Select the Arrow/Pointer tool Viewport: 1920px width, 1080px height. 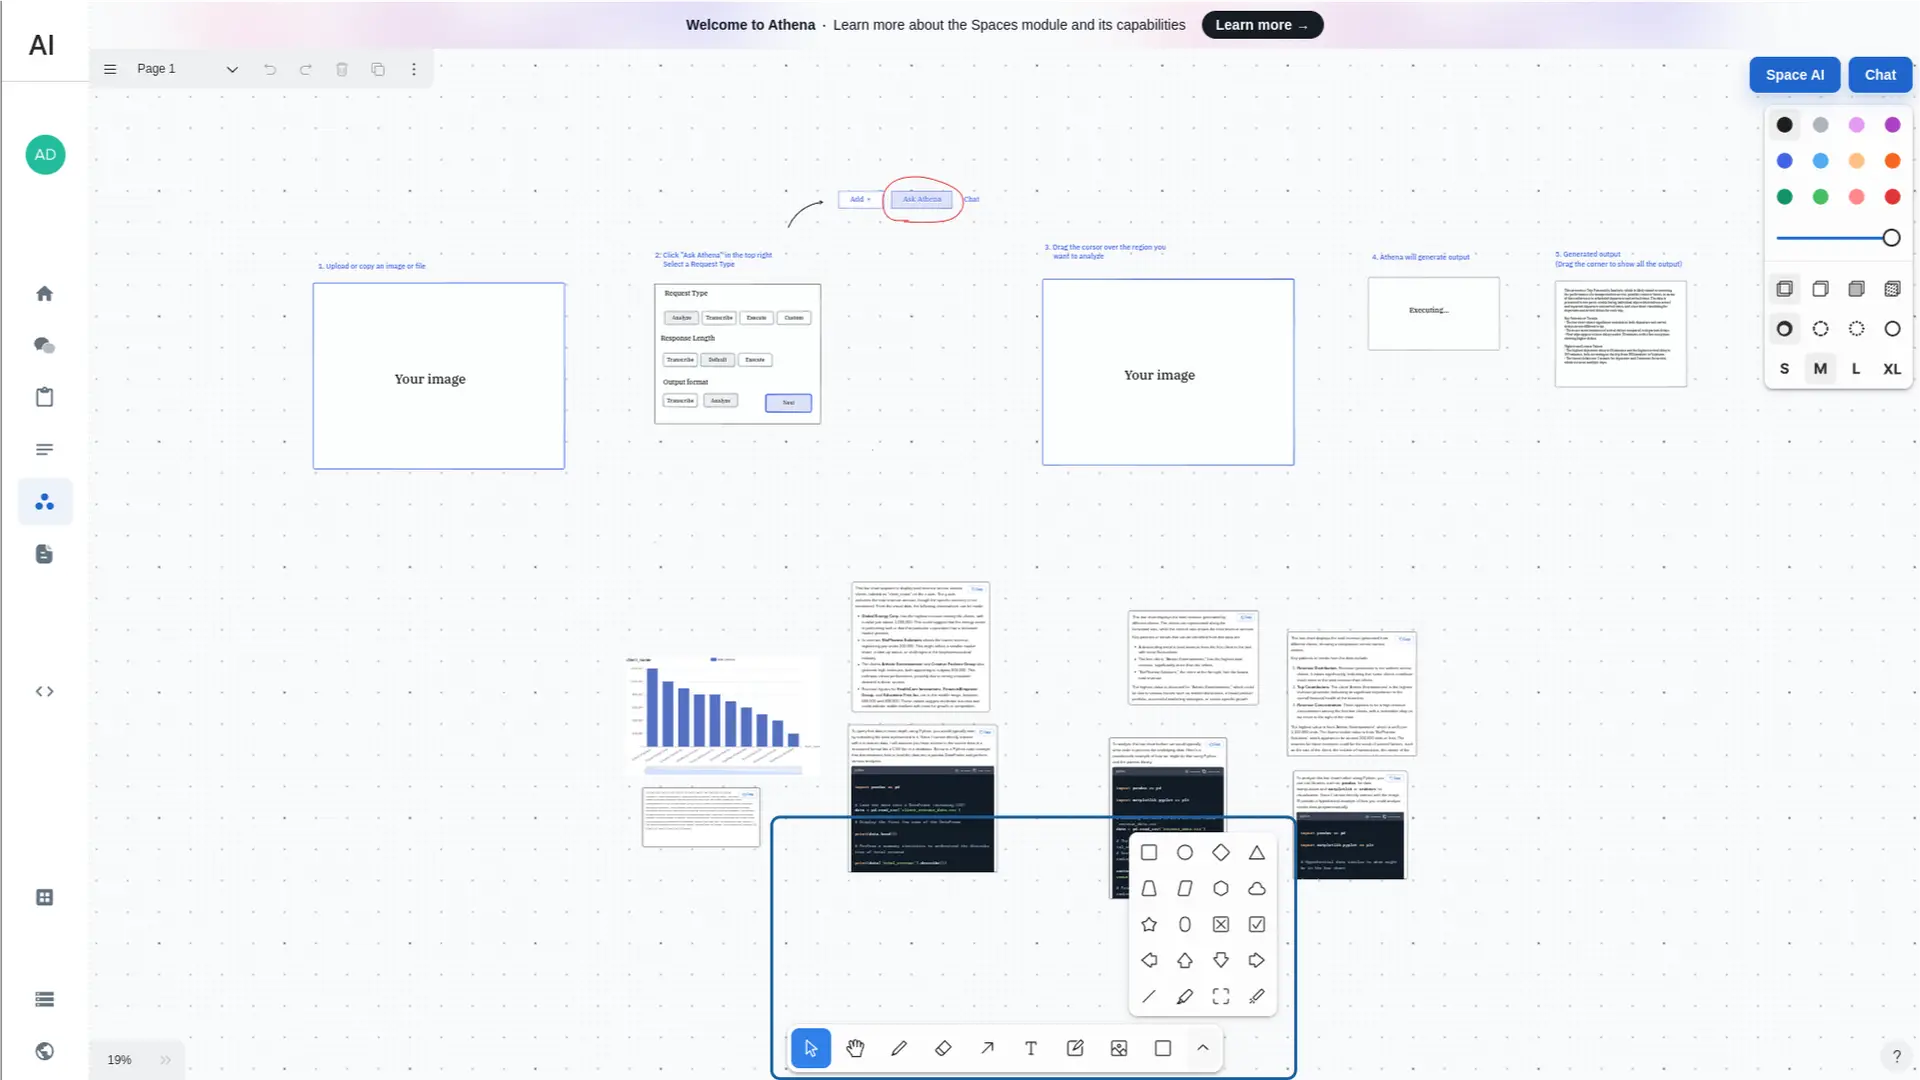(811, 1048)
